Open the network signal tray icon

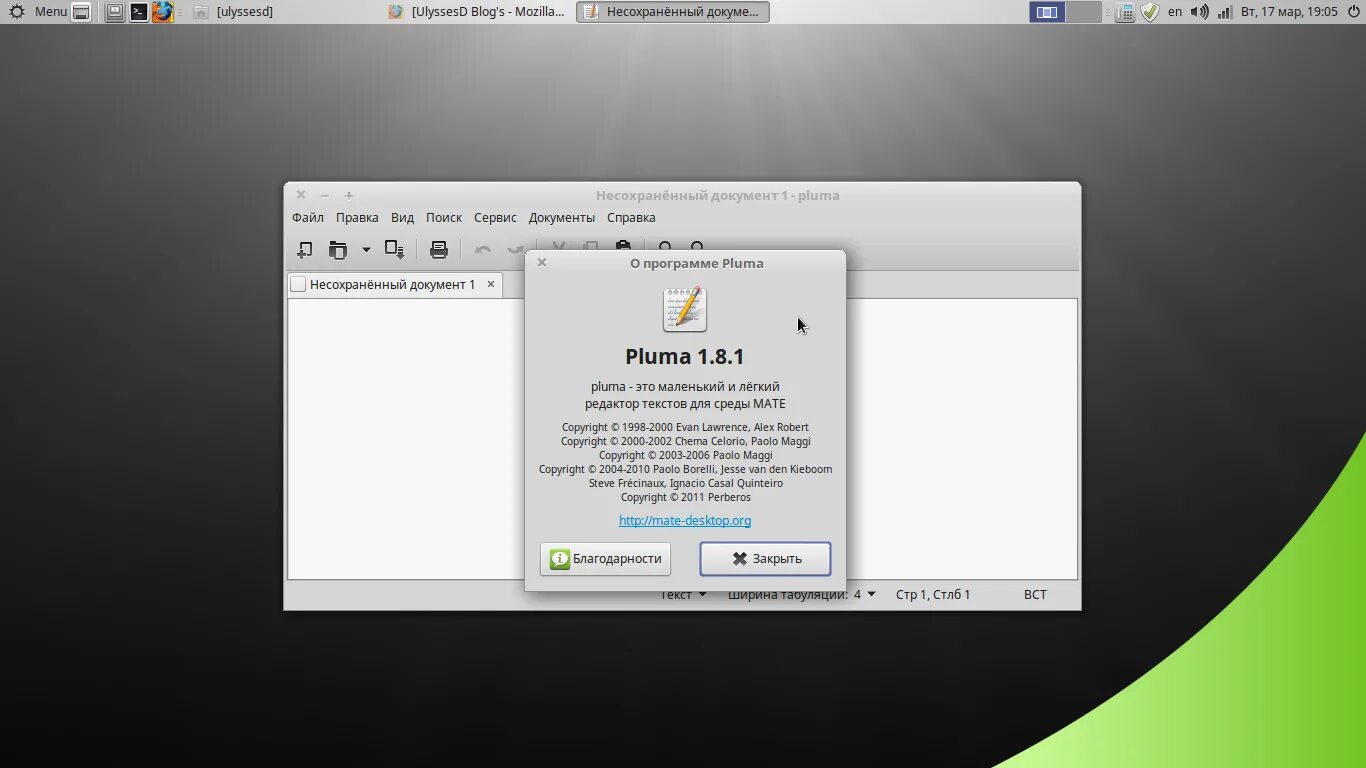(x=1224, y=12)
